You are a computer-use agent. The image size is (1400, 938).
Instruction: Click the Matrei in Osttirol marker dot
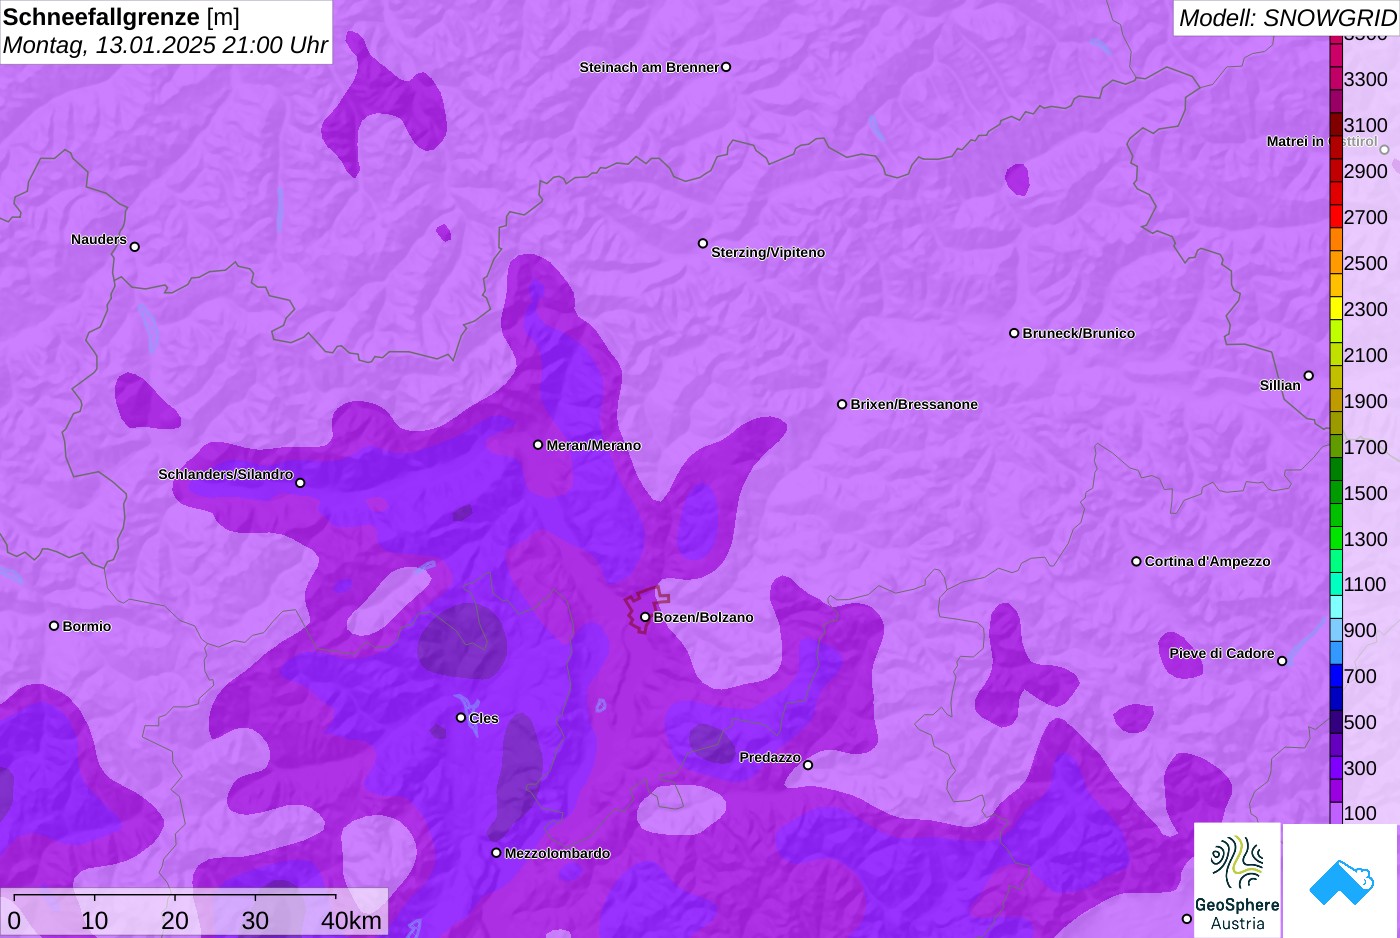[1384, 150]
